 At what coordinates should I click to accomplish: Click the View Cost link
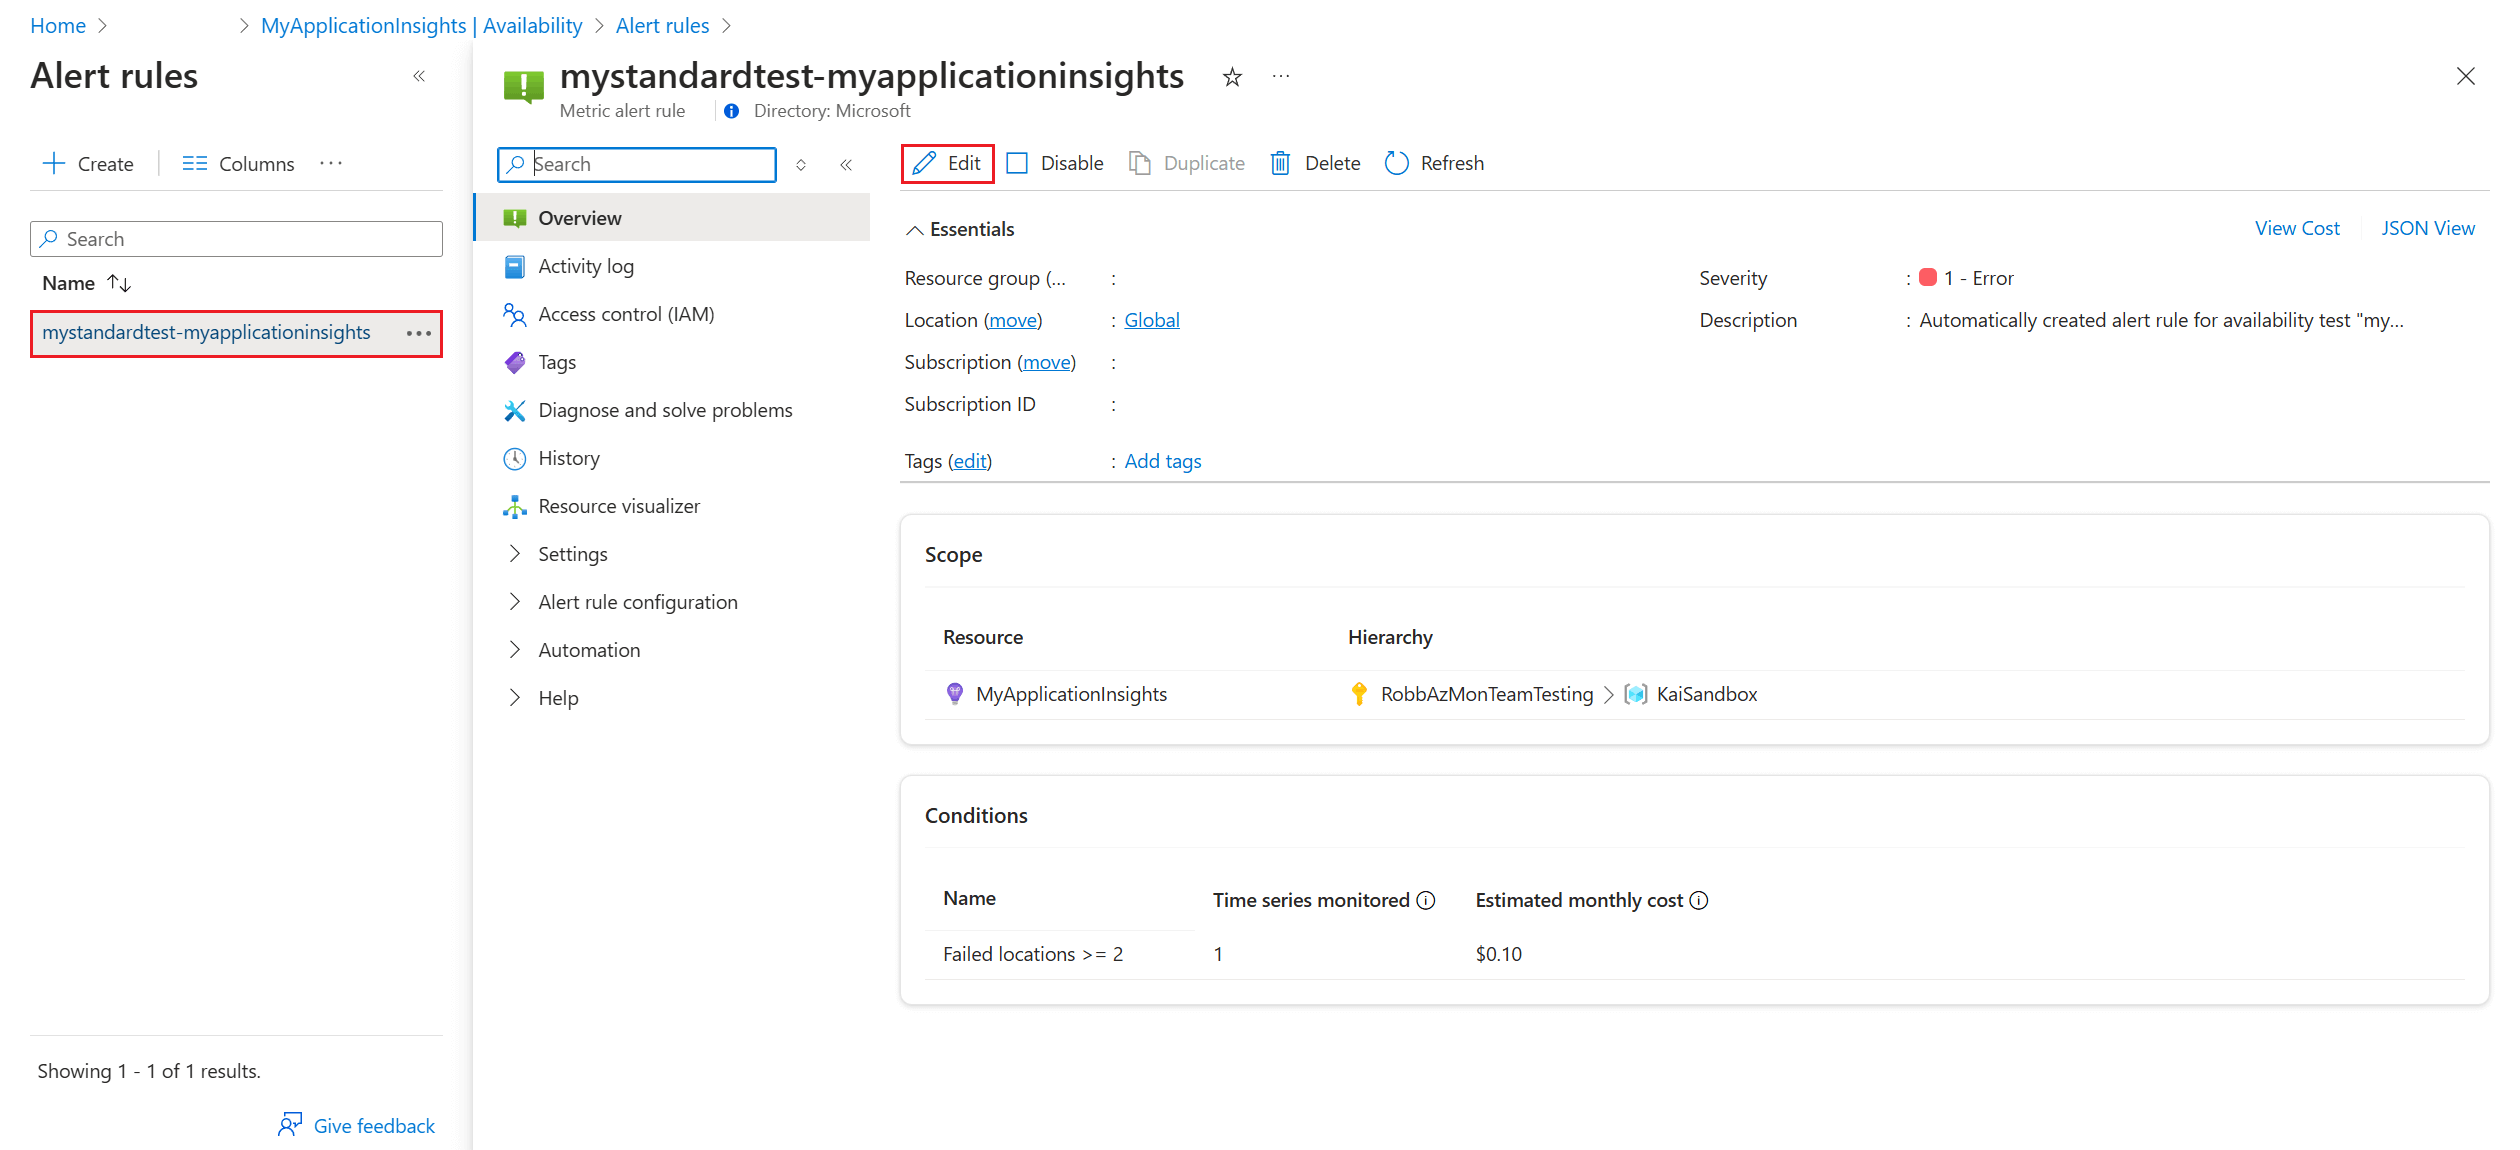(2297, 228)
